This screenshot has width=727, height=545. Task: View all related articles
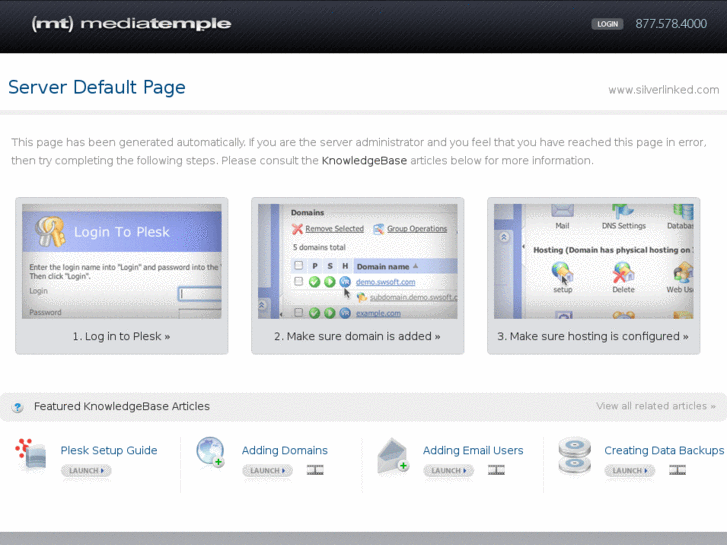click(x=656, y=406)
